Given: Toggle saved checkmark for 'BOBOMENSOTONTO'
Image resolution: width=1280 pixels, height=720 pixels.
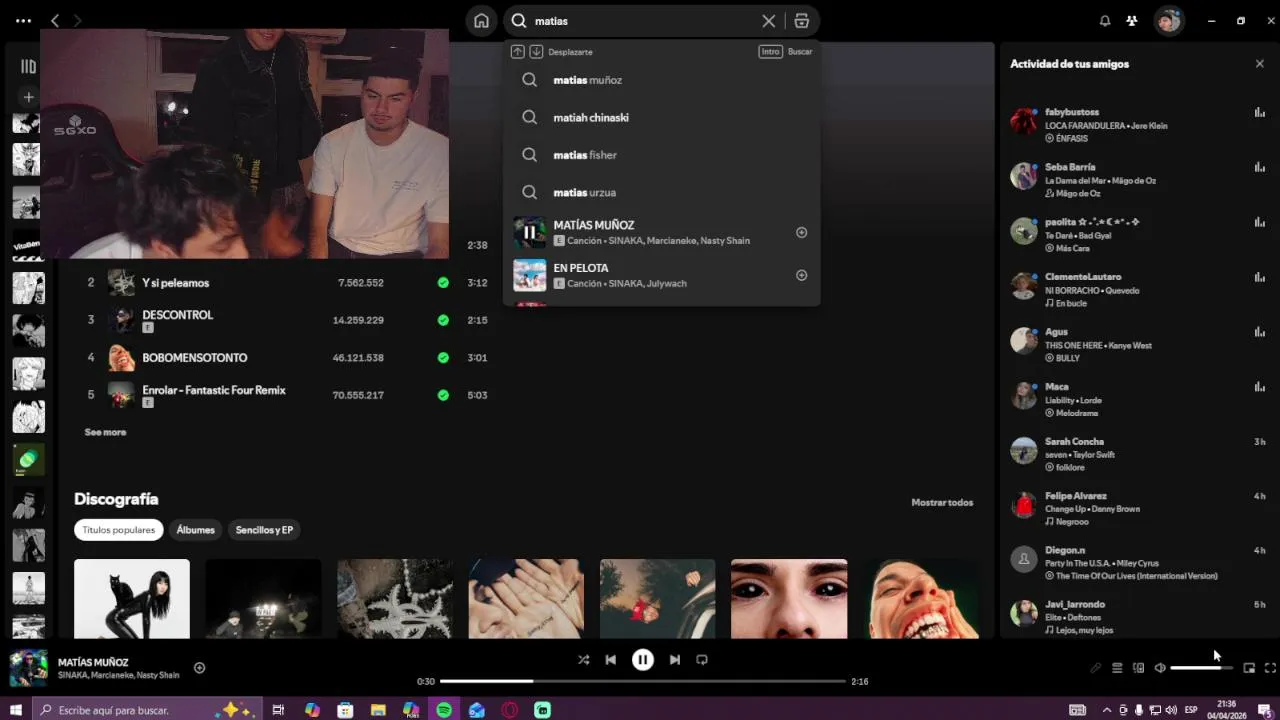Looking at the screenshot, I should pos(443,357).
